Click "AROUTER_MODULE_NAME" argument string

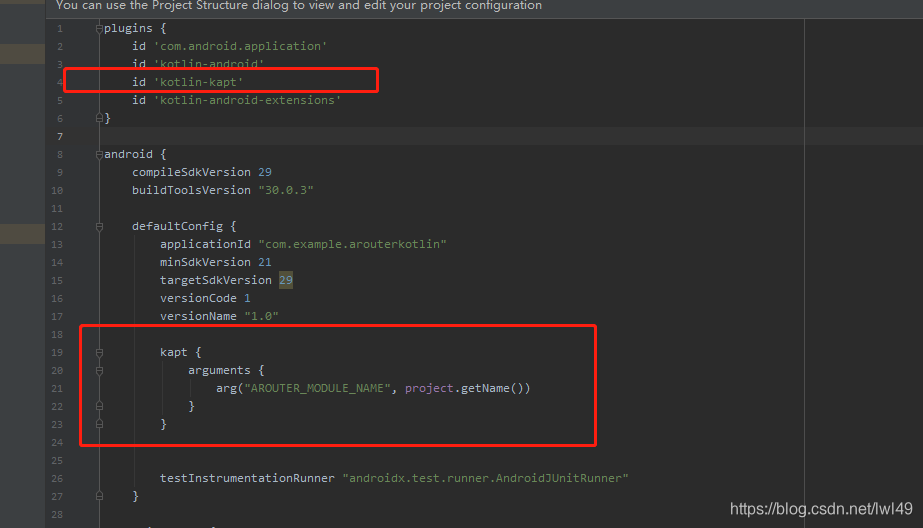coord(317,388)
